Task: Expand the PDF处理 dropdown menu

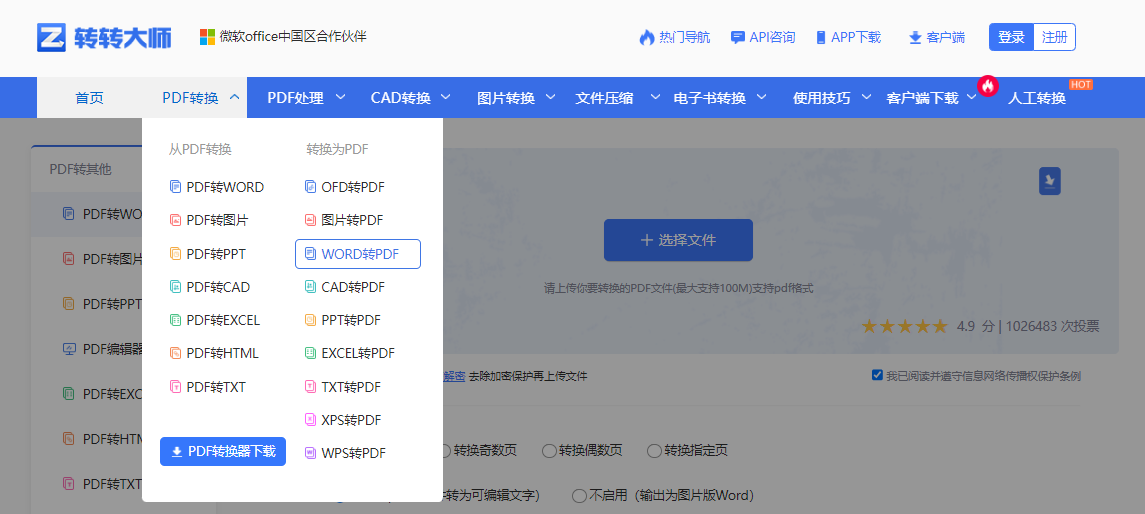Action: click(306, 98)
